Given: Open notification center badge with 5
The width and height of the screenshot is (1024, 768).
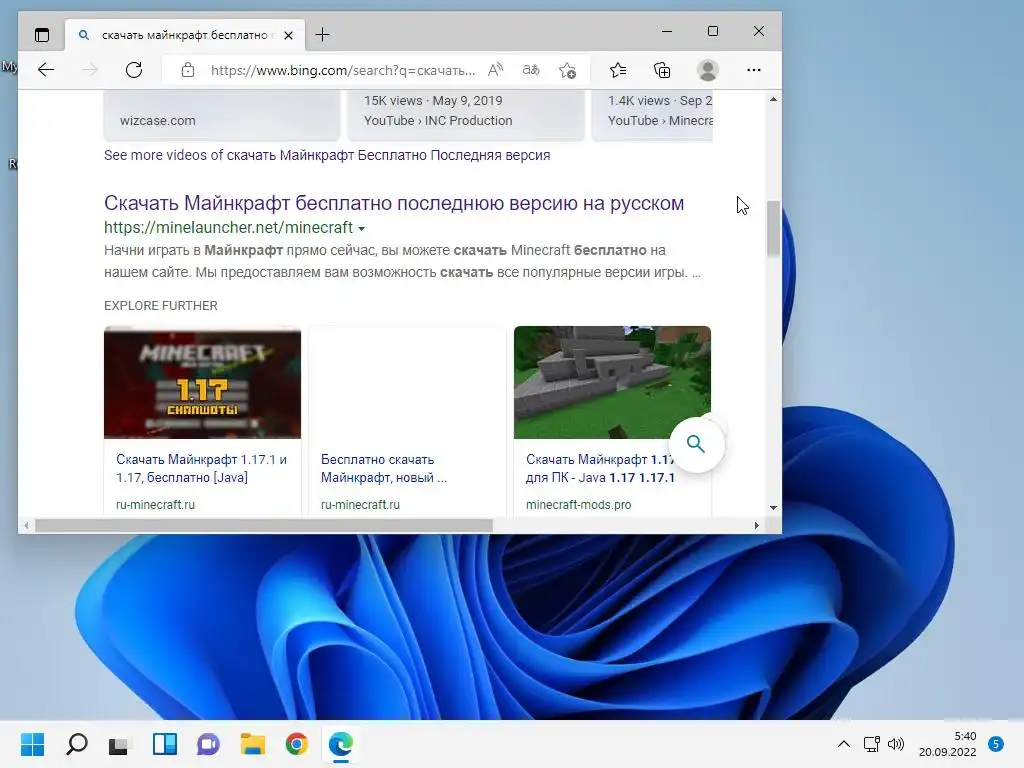Looking at the screenshot, I should tap(996, 744).
